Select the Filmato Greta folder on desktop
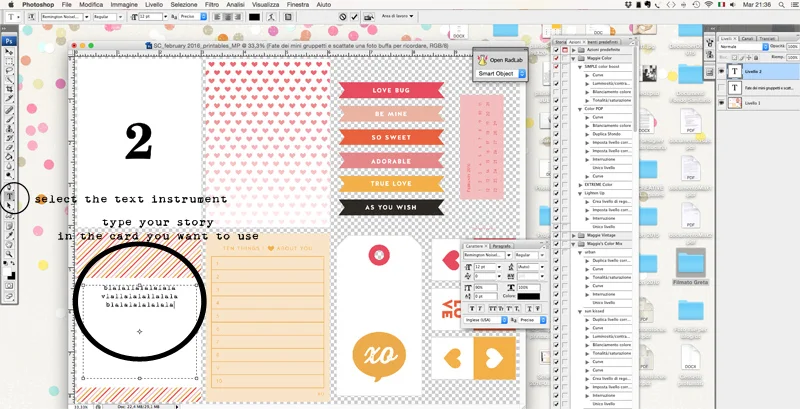This screenshot has height=409, width=800. [690, 266]
